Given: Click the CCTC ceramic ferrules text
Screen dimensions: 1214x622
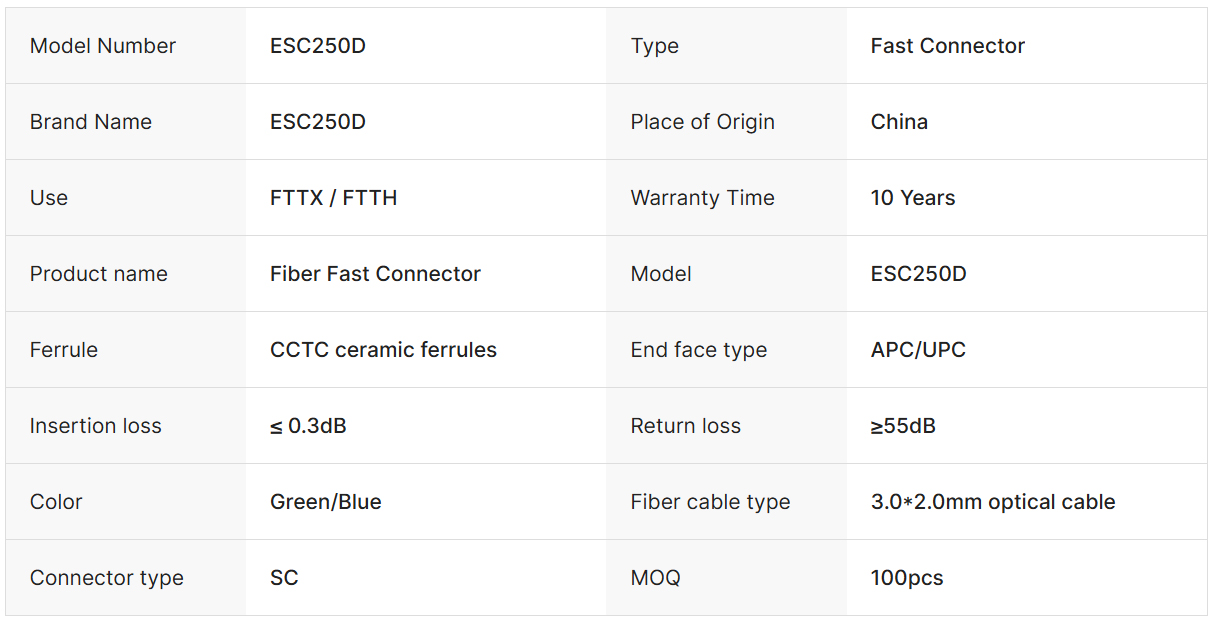Looking at the screenshot, I should [x=383, y=350].
